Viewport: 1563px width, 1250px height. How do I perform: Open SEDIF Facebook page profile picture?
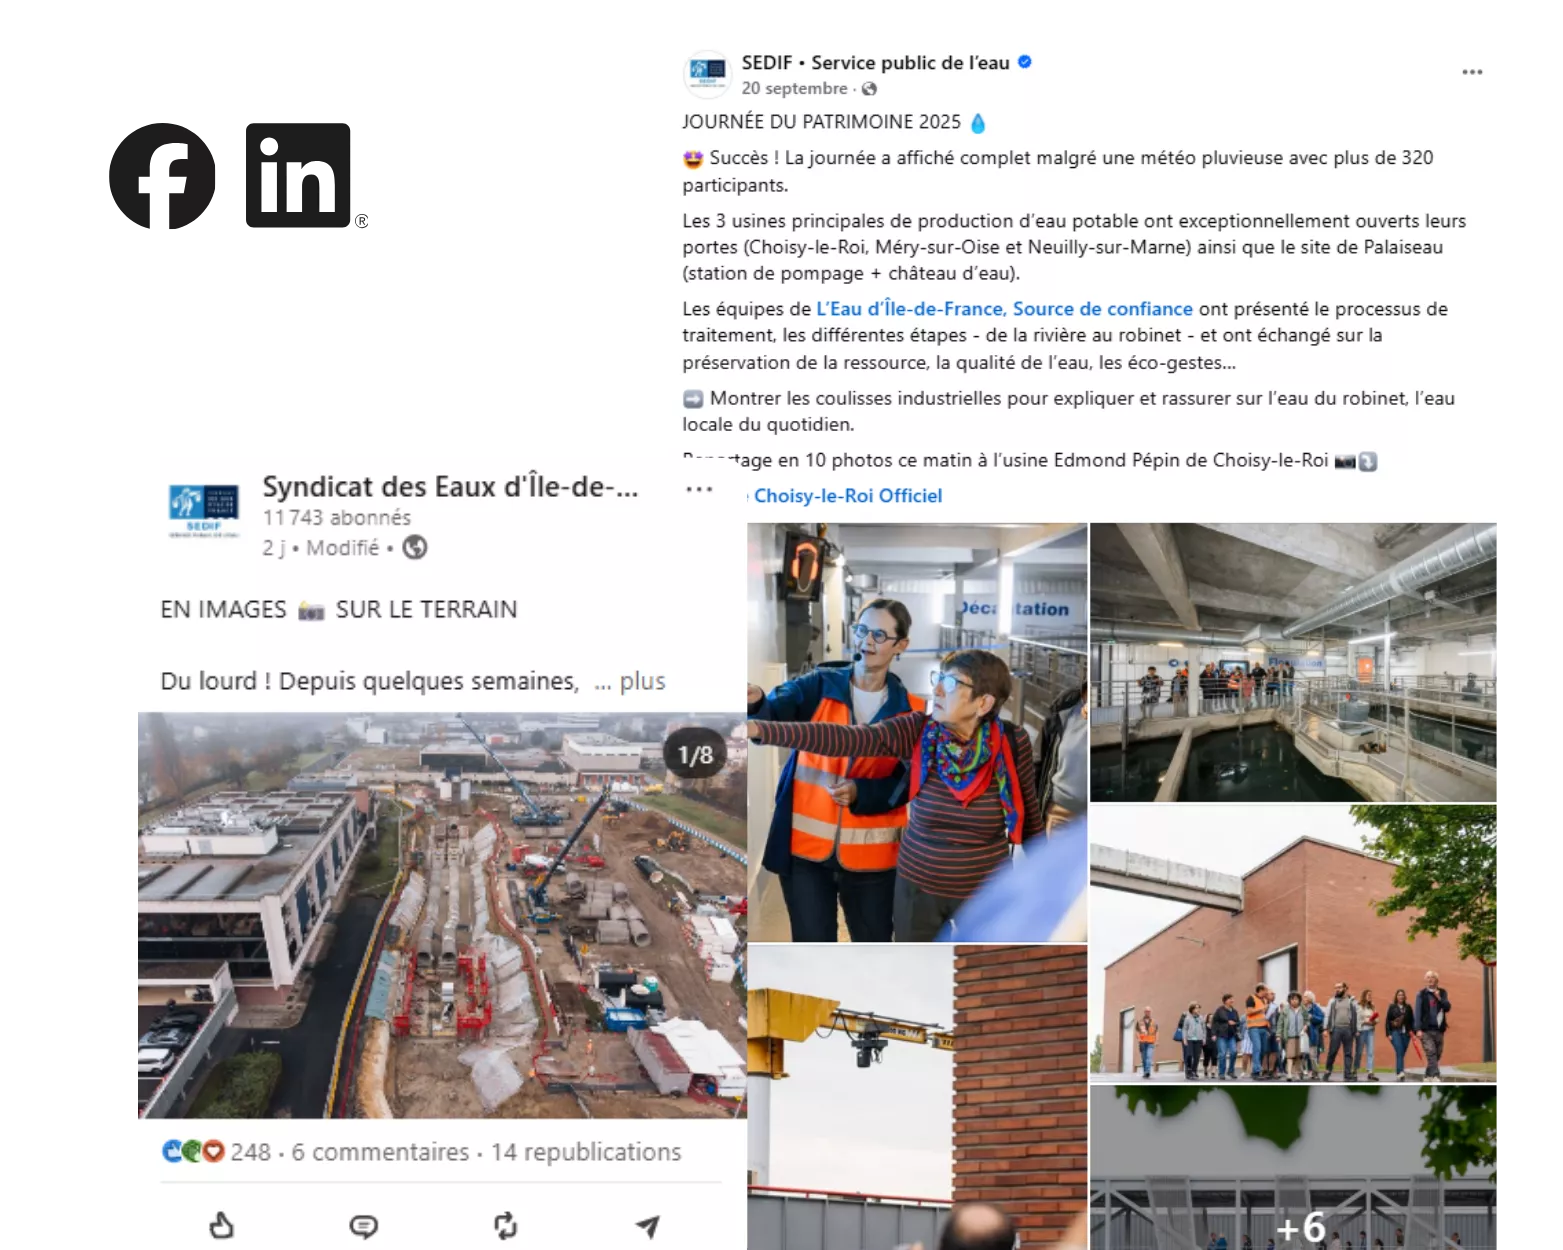tap(707, 74)
